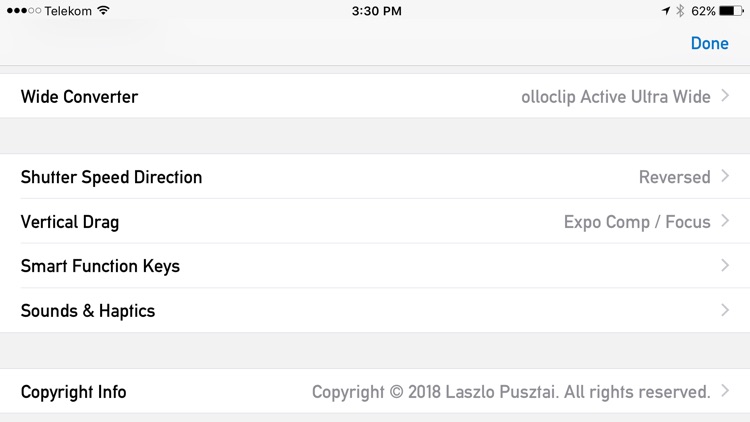Tap the Copyright Info chevron icon

tap(725, 390)
